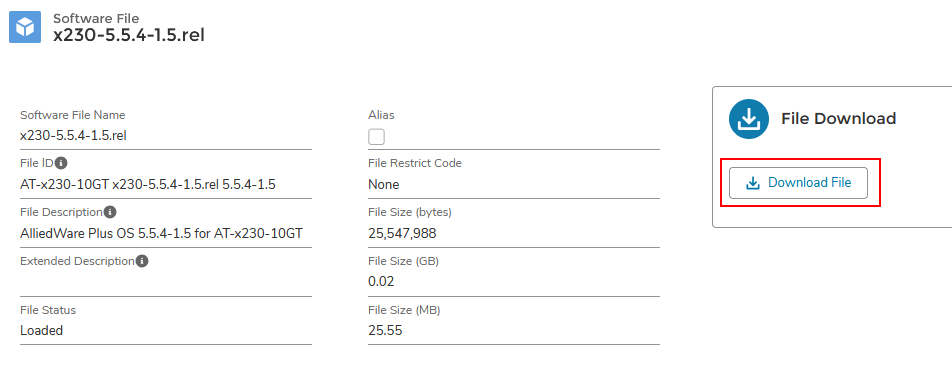The image size is (952, 371).
Task: Toggle the Alias checkbox
Action: 376,137
